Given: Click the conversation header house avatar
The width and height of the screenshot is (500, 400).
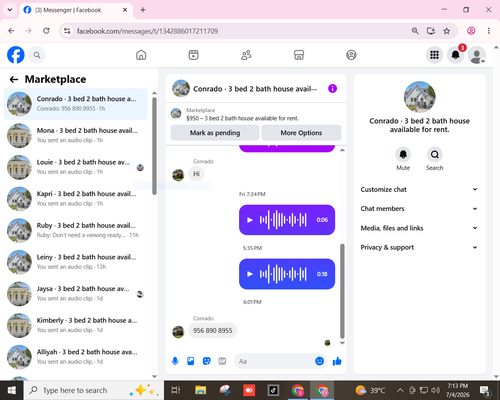Looking at the screenshot, I should tap(181, 88).
